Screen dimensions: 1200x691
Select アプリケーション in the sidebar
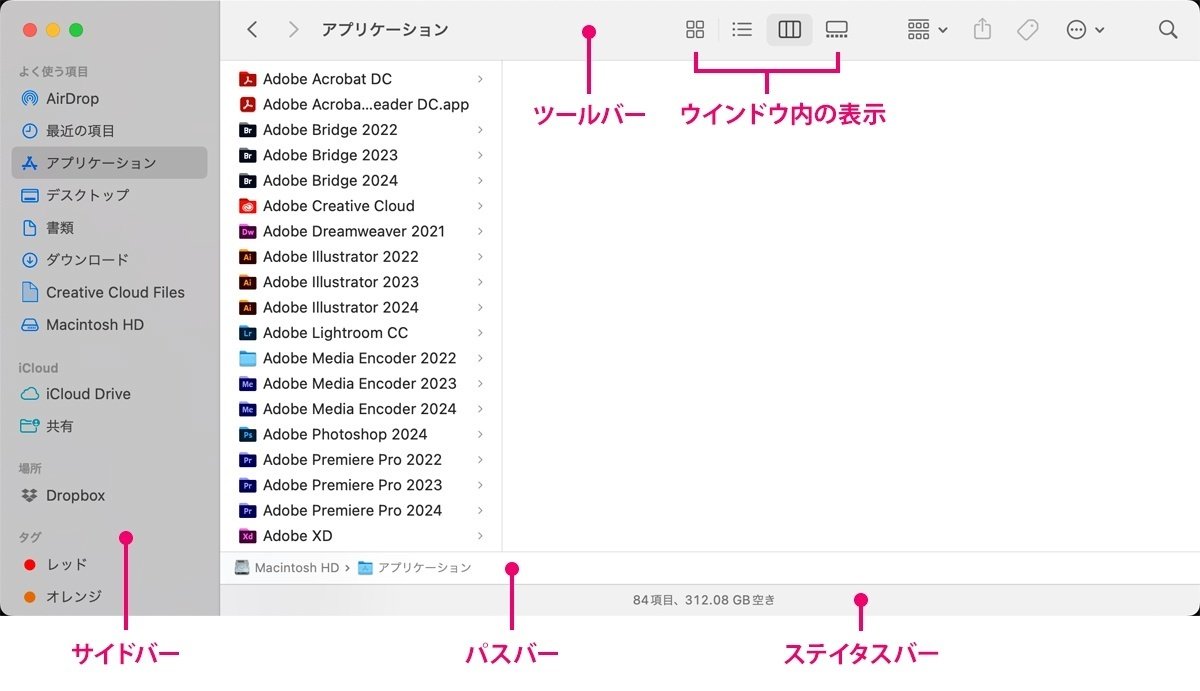tap(109, 163)
